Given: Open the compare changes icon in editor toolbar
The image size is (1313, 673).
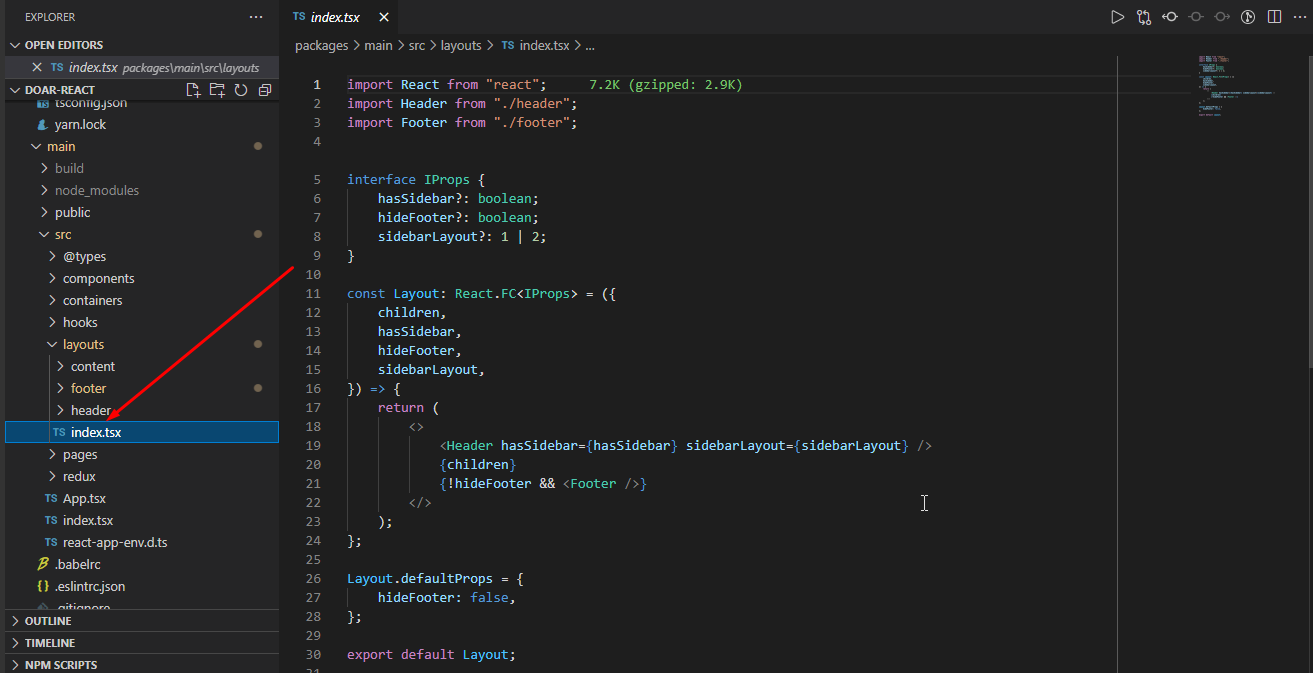Looking at the screenshot, I should point(1144,17).
